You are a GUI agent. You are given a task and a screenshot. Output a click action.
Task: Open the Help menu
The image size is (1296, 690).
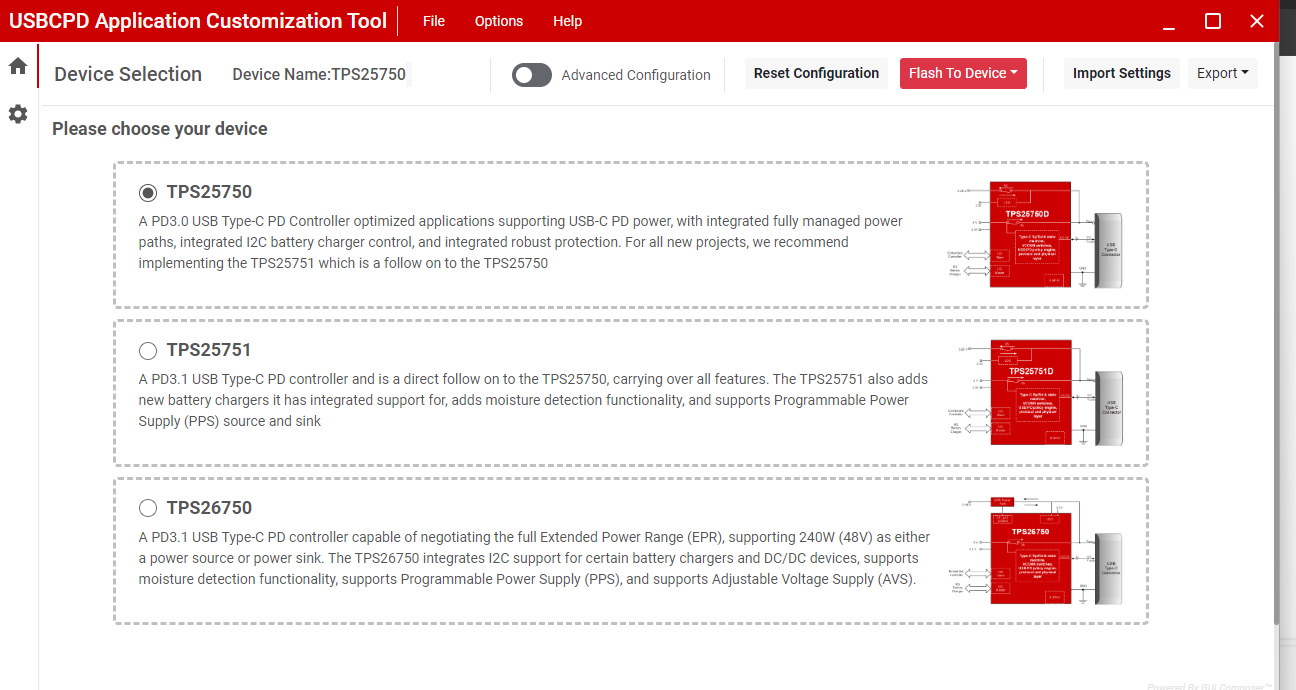coord(567,21)
